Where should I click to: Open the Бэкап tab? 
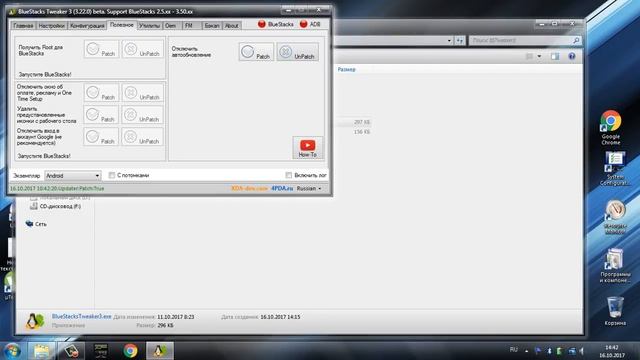pyautogui.click(x=212, y=26)
